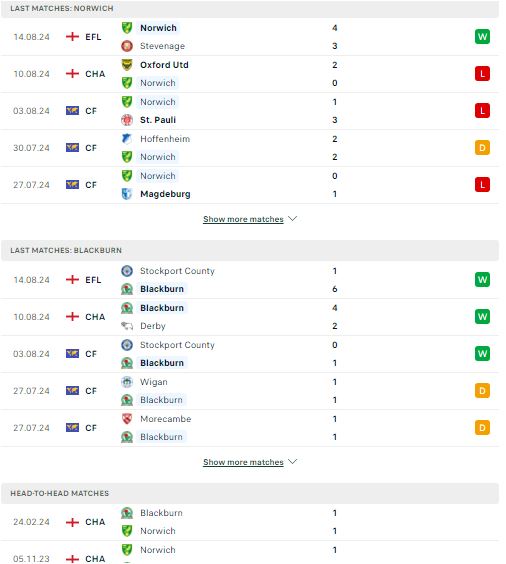This screenshot has height=564, width=506.
Task: Click the Derby club crest icon
Action: tap(127, 326)
